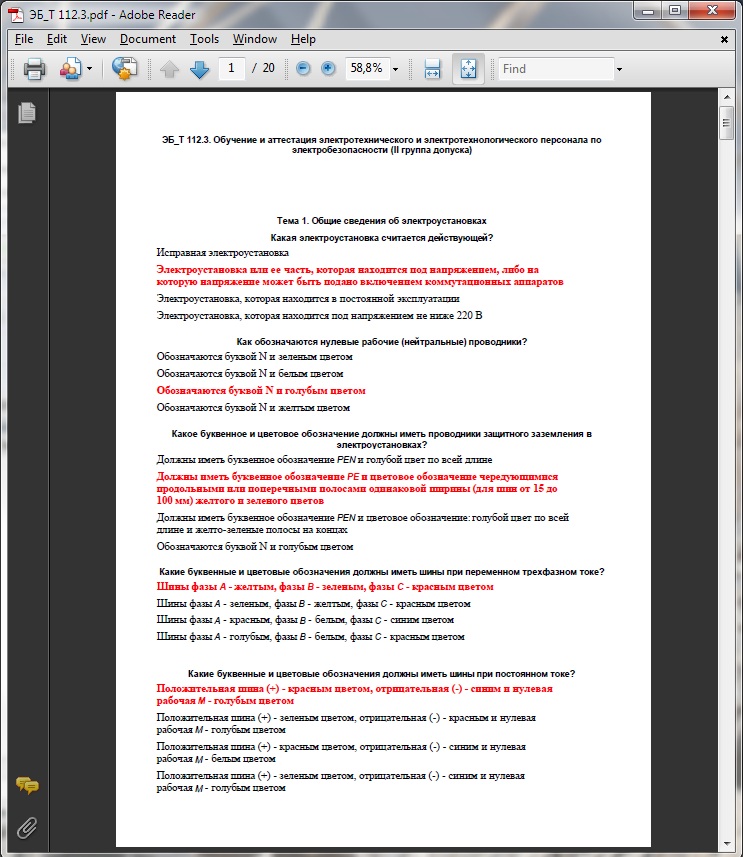Toggle fit-width scrolling mode
This screenshot has width=744, height=857.
pyautogui.click(x=432, y=69)
